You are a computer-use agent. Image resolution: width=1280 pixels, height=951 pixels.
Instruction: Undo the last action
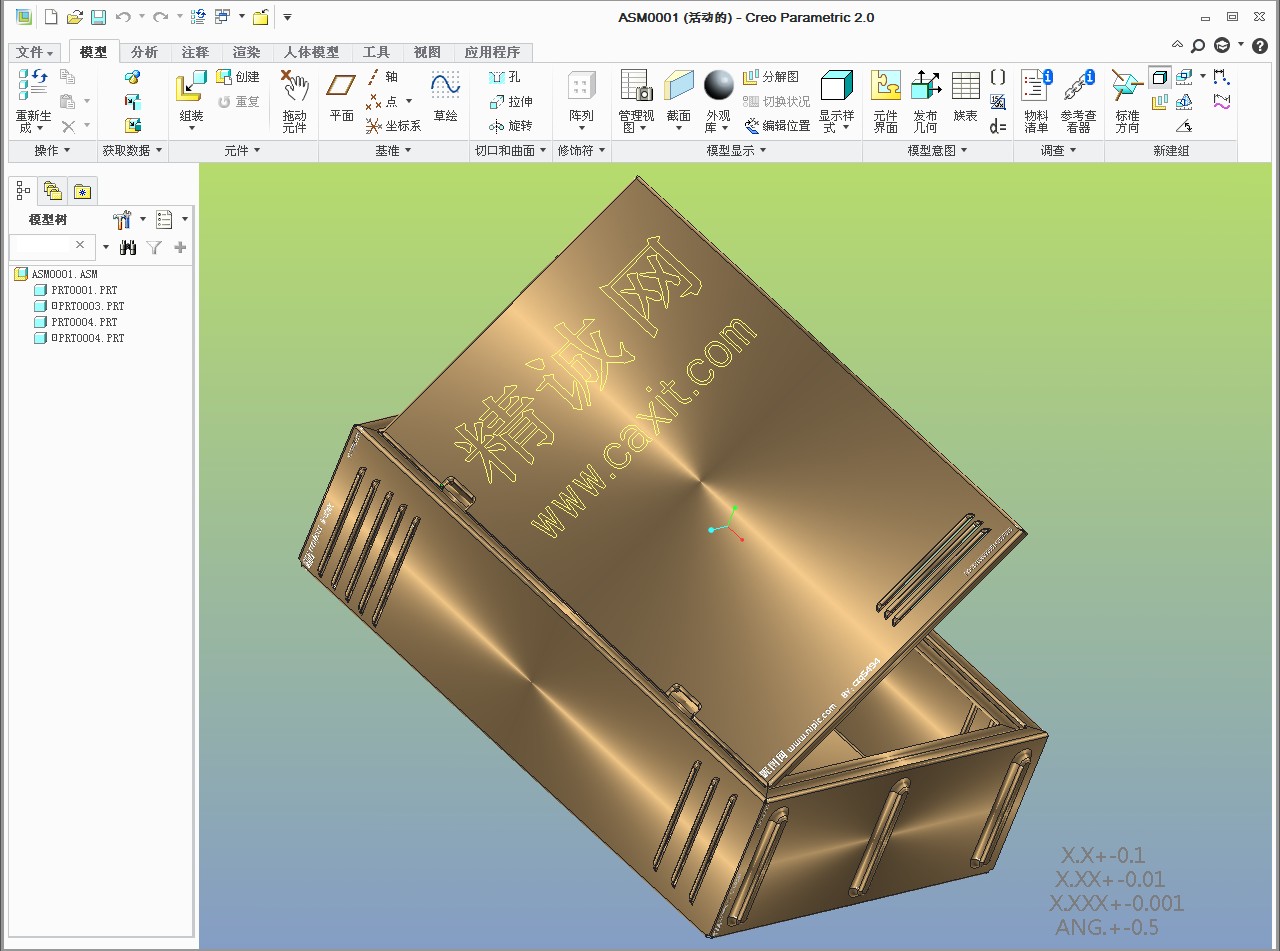[x=123, y=17]
